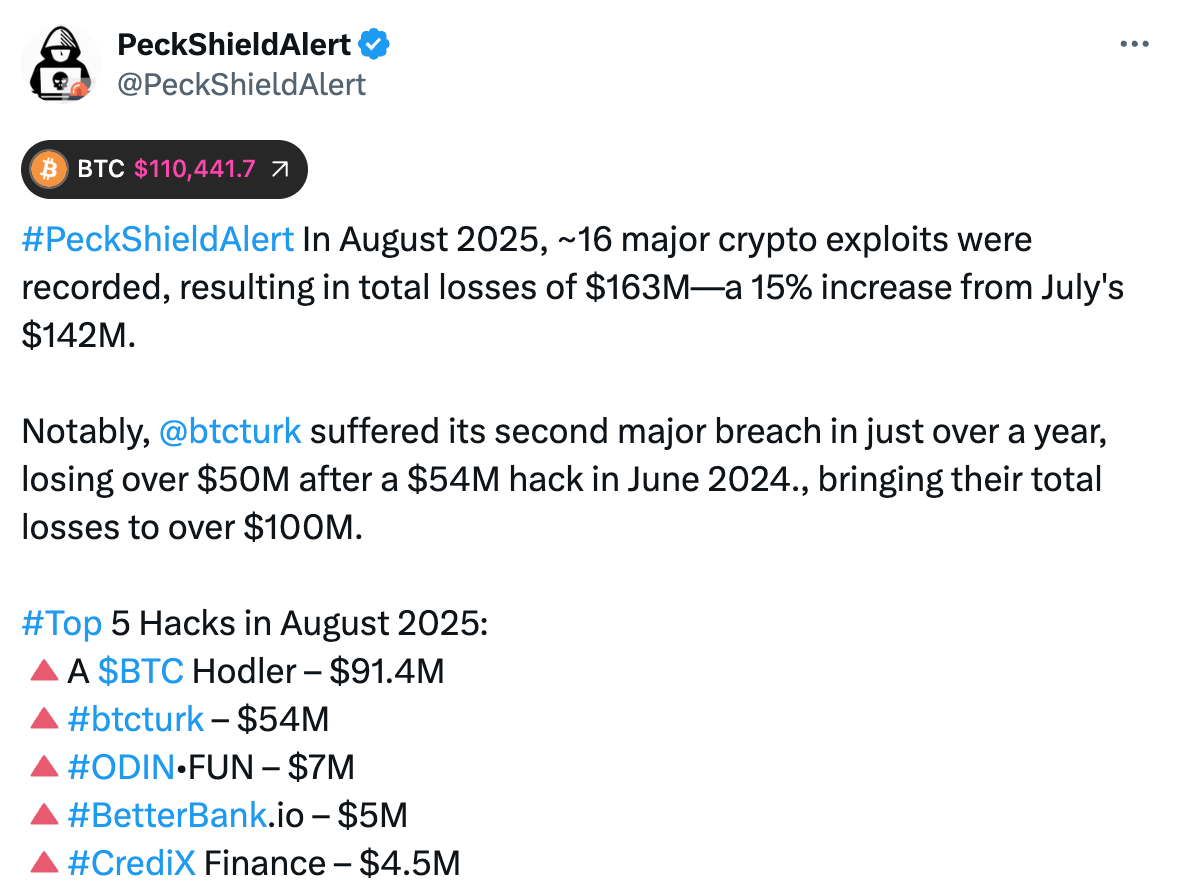Open the $BTC cashtag link

click(141, 671)
